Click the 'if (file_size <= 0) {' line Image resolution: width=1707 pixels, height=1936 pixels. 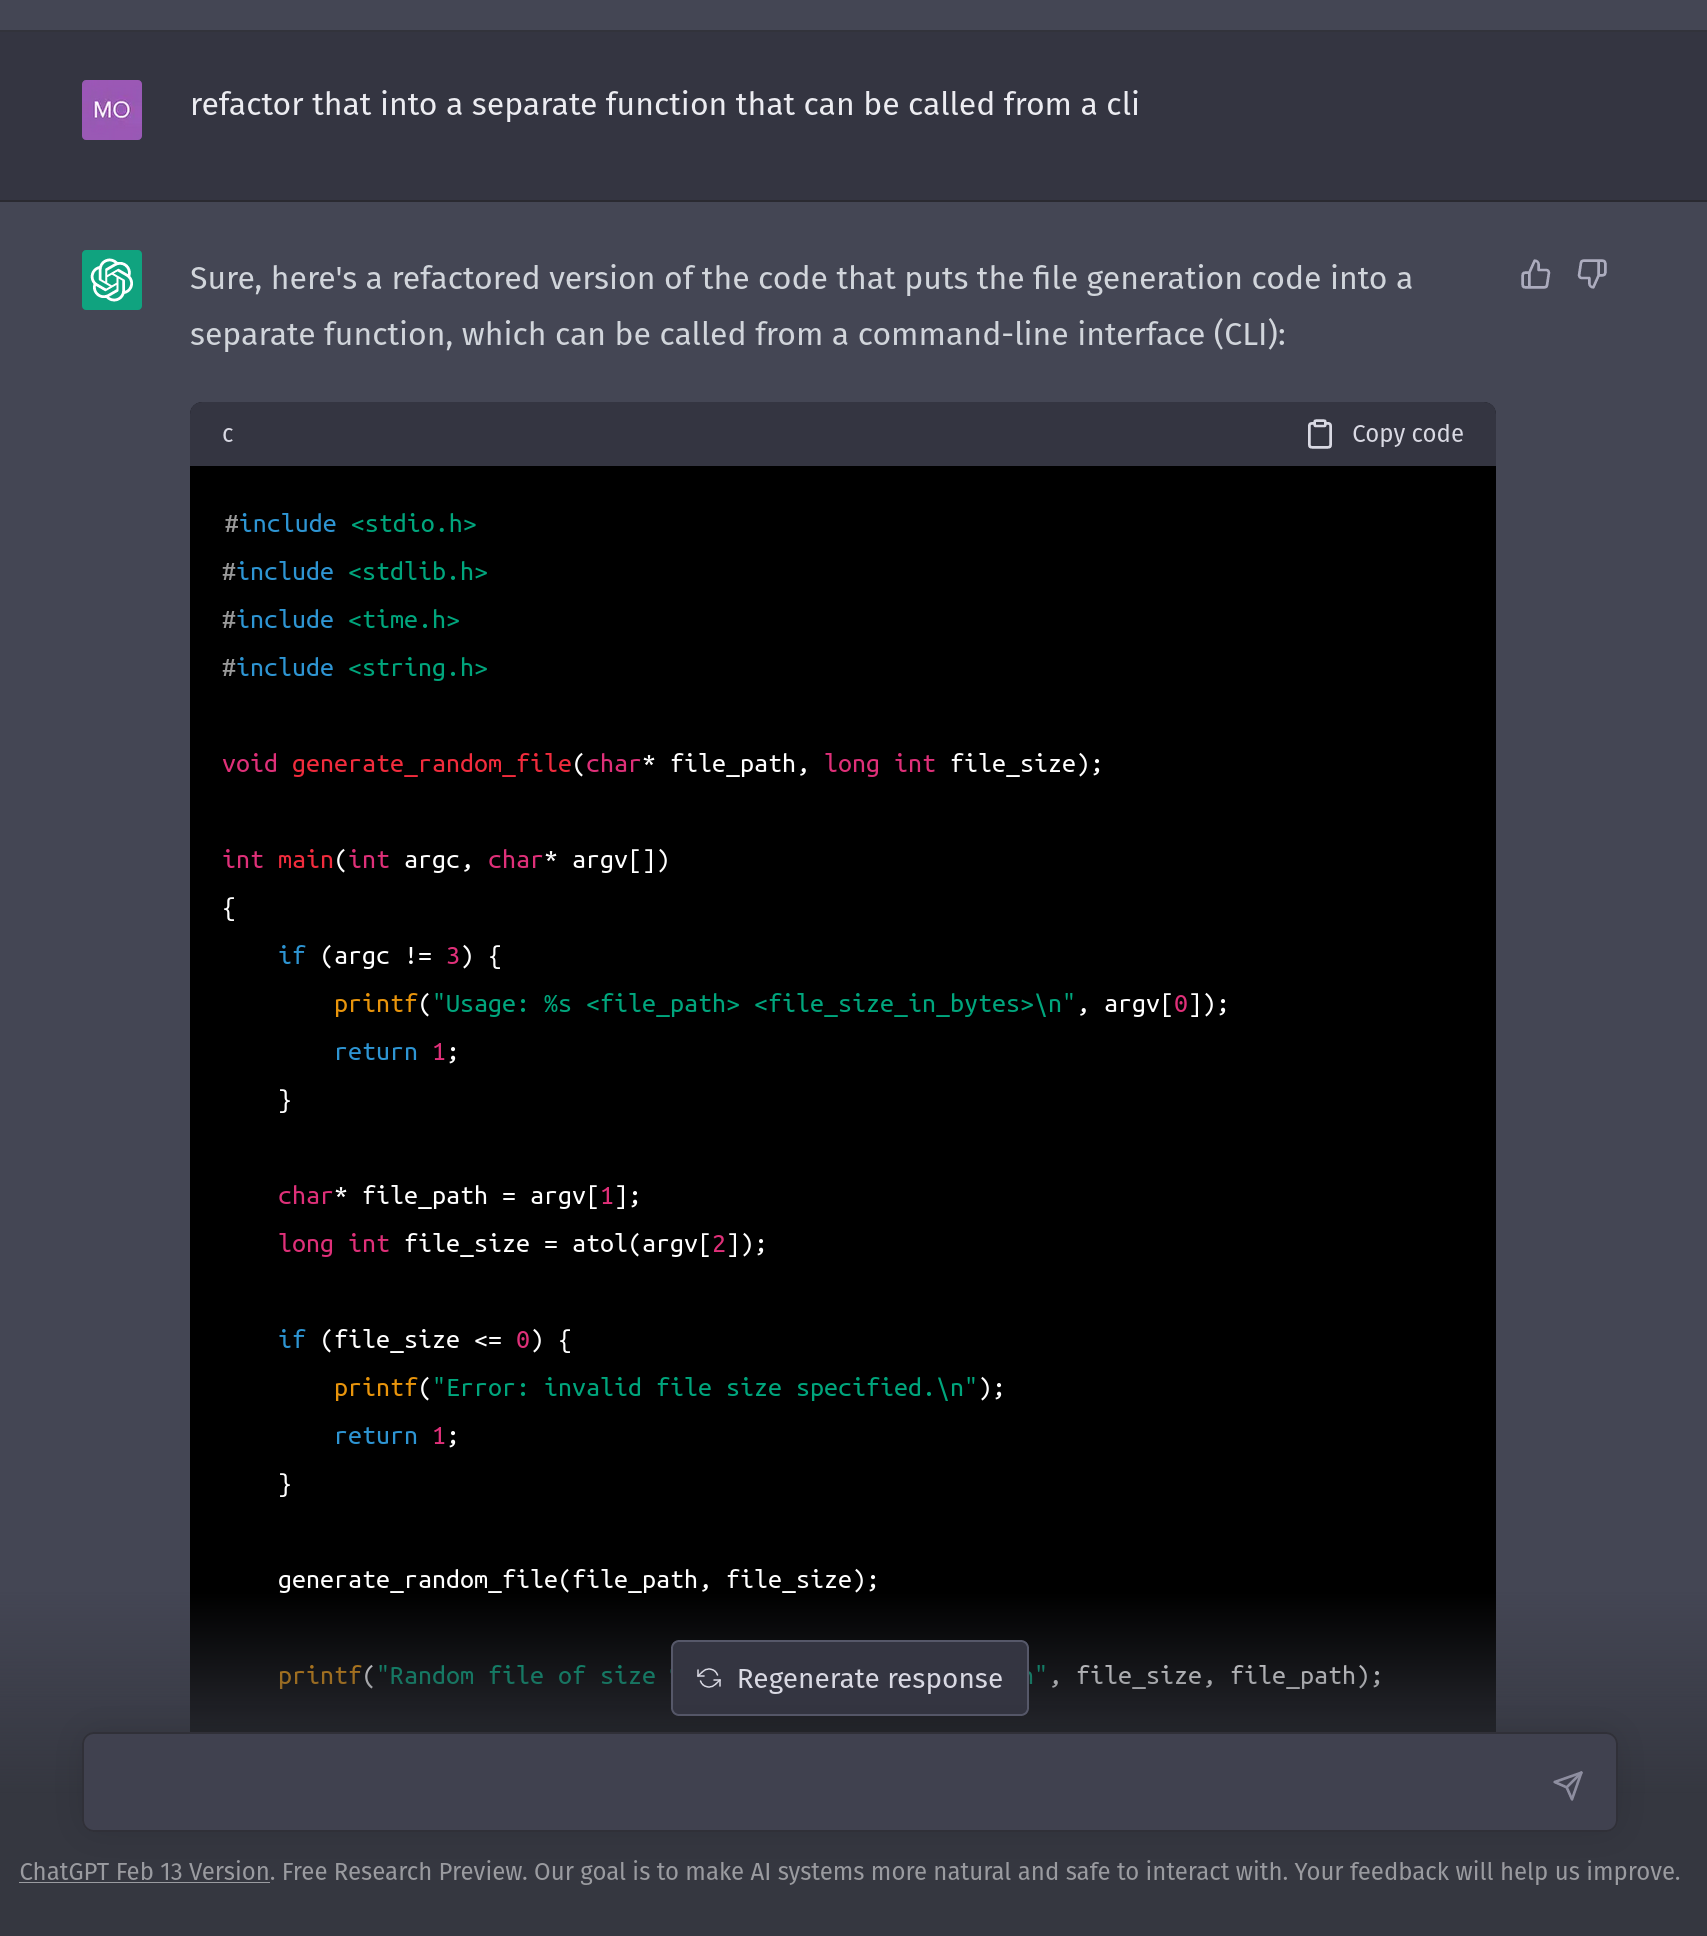tap(425, 1340)
